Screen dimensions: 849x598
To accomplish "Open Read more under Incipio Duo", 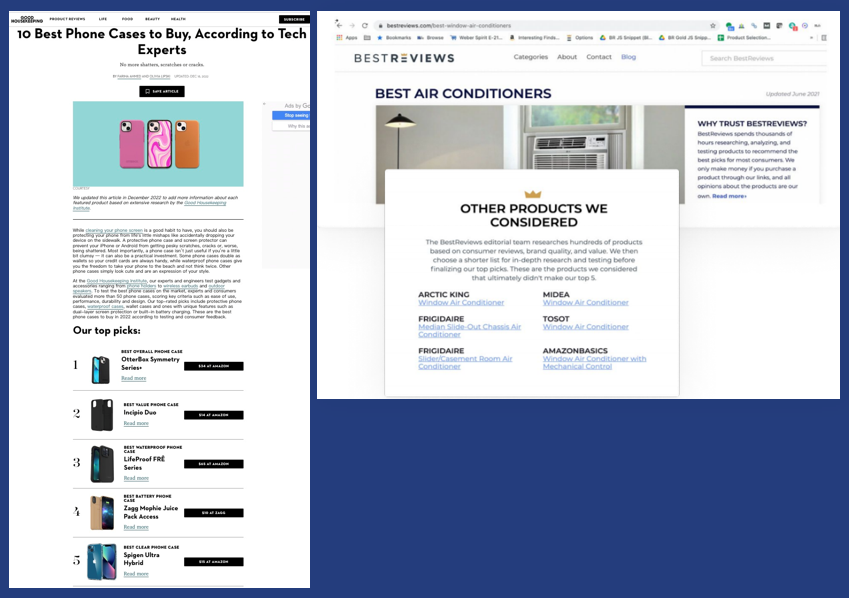I will point(134,423).
